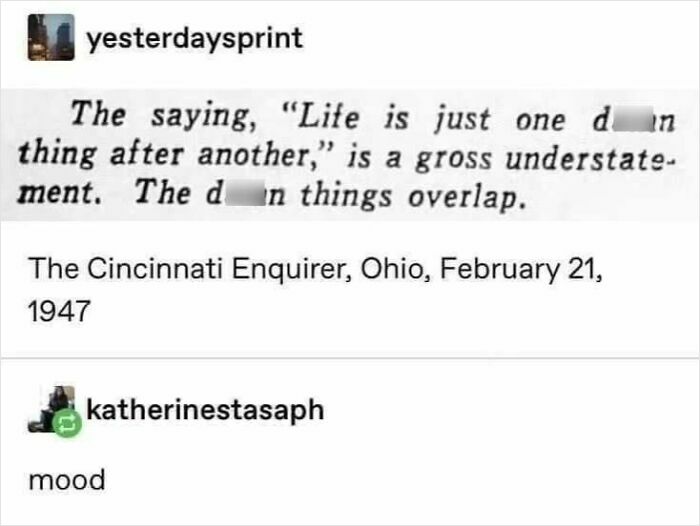The width and height of the screenshot is (700, 526).
Task: Click "understate-" in the clipping
Action: point(590,159)
